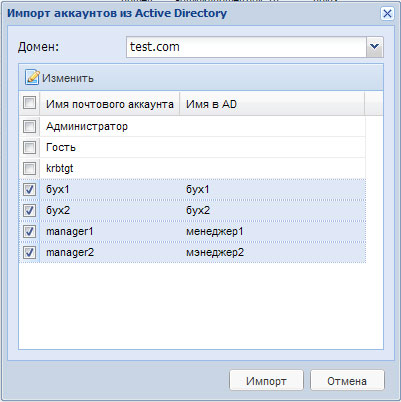The height and width of the screenshot is (402, 401).
Task: Select бух2 in the Имя в AD column
Action: [198, 210]
